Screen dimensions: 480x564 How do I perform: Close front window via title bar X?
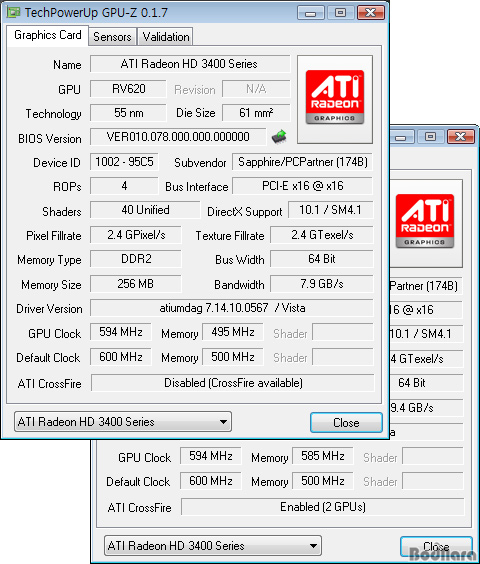371,13
